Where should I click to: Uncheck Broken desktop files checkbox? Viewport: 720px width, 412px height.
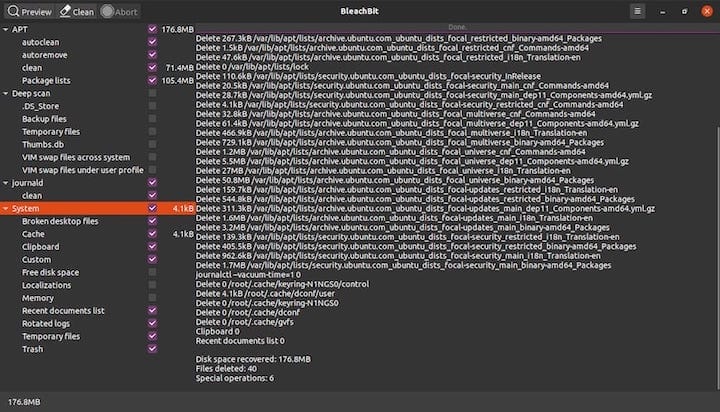(152, 221)
